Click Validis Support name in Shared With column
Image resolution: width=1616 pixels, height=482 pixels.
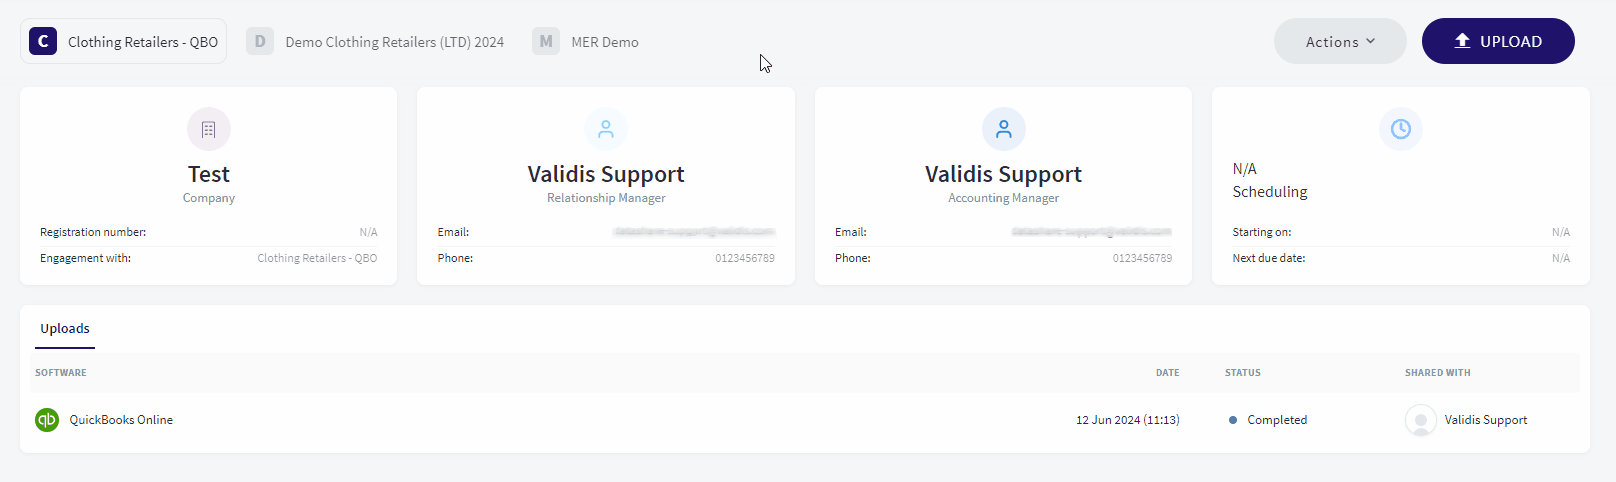click(1486, 420)
